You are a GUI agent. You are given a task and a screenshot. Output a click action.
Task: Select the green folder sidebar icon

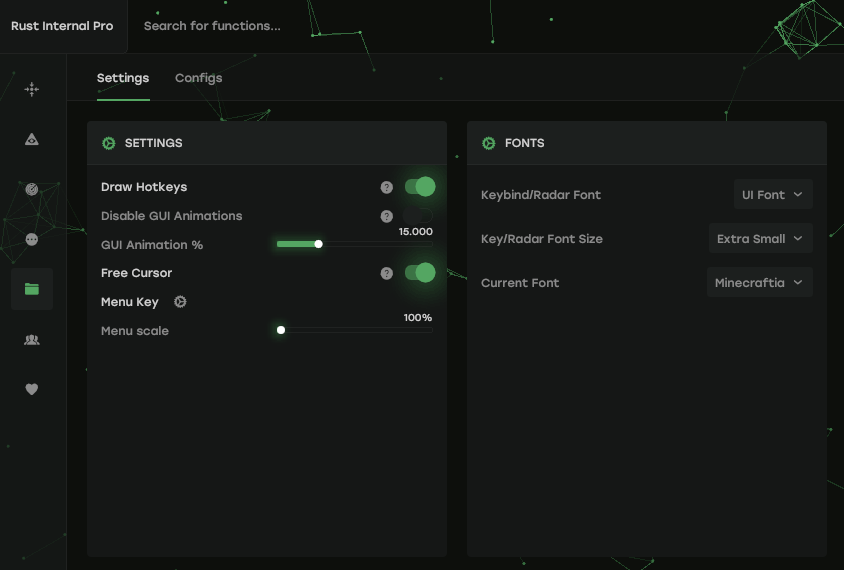point(32,289)
